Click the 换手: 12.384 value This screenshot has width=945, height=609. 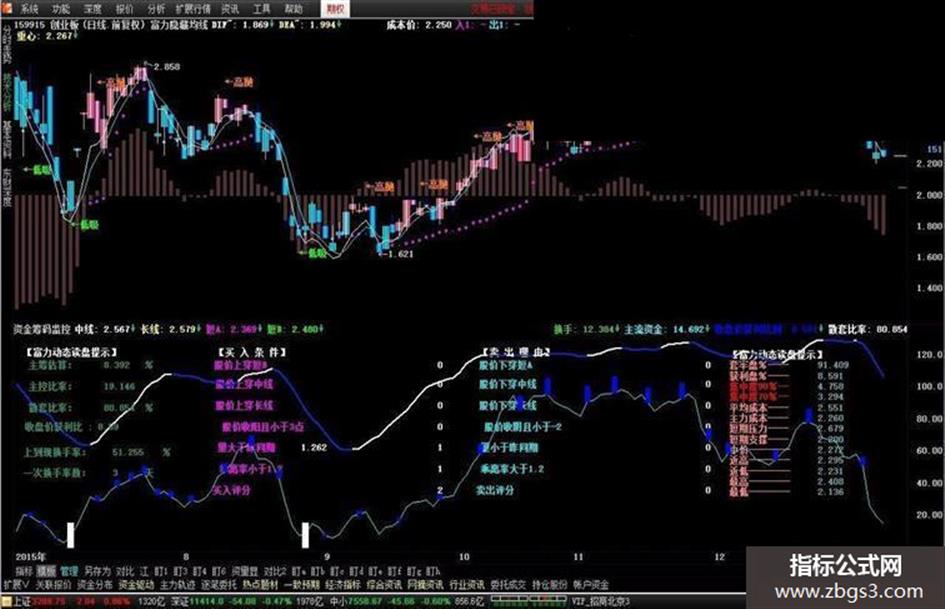pyautogui.click(x=586, y=329)
